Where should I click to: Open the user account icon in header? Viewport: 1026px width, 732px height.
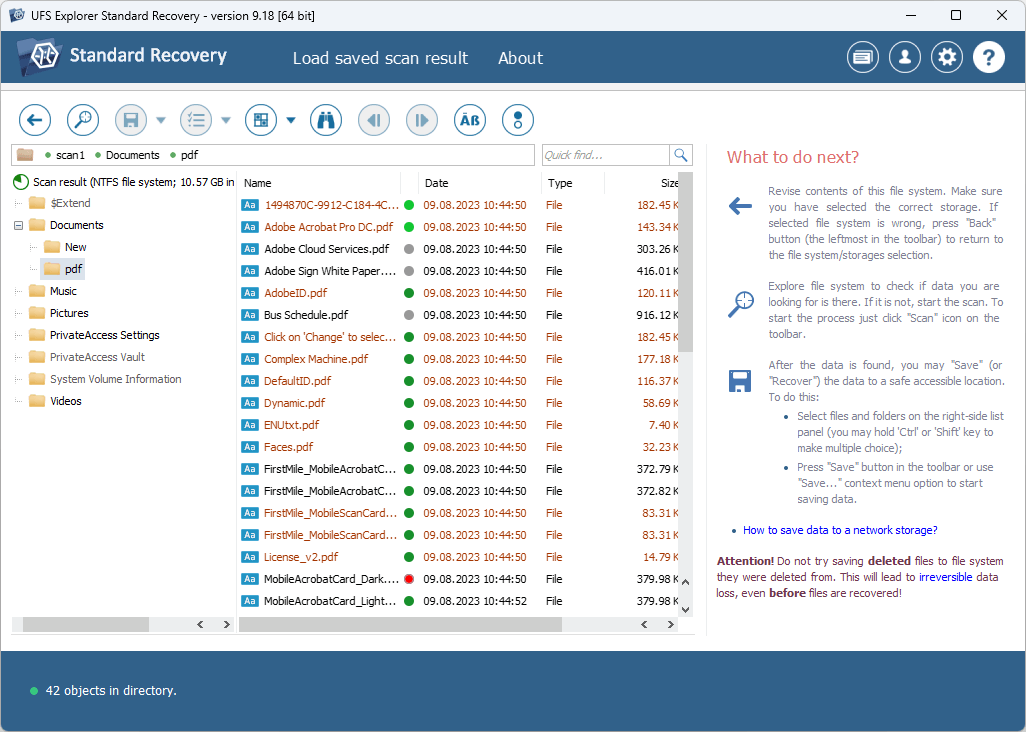point(905,58)
